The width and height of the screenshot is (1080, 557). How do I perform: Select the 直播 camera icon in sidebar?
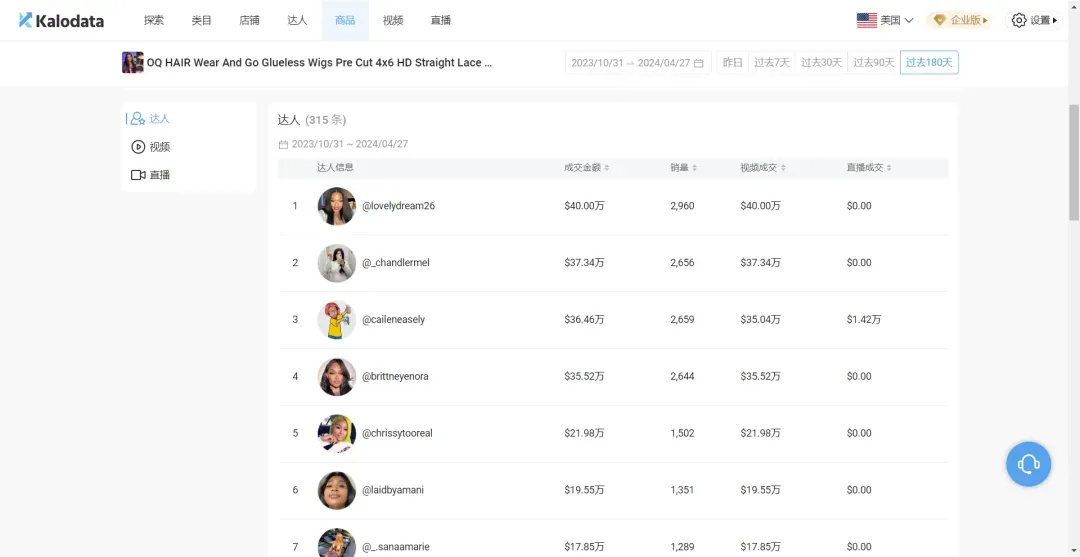coord(138,175)
